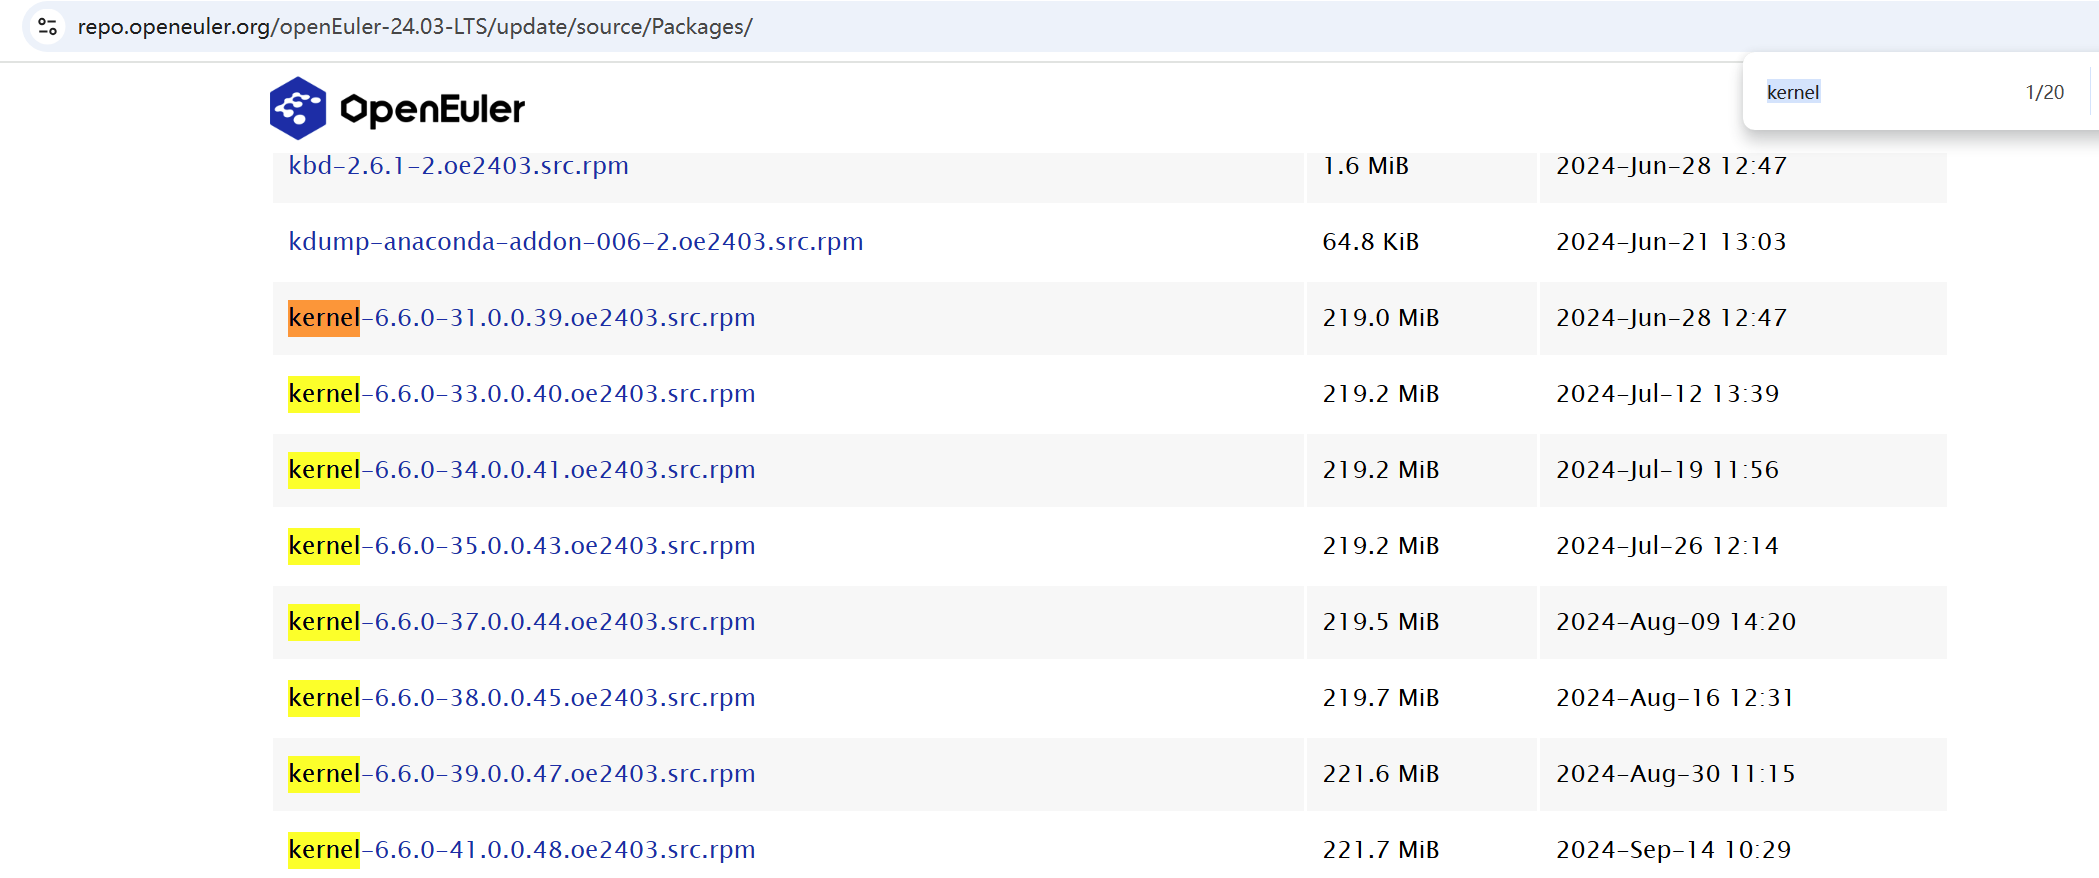Click the 2024-Sep-14 10:29 date cell
The height and width of the screenshot is (878, 2099).
1673,850
